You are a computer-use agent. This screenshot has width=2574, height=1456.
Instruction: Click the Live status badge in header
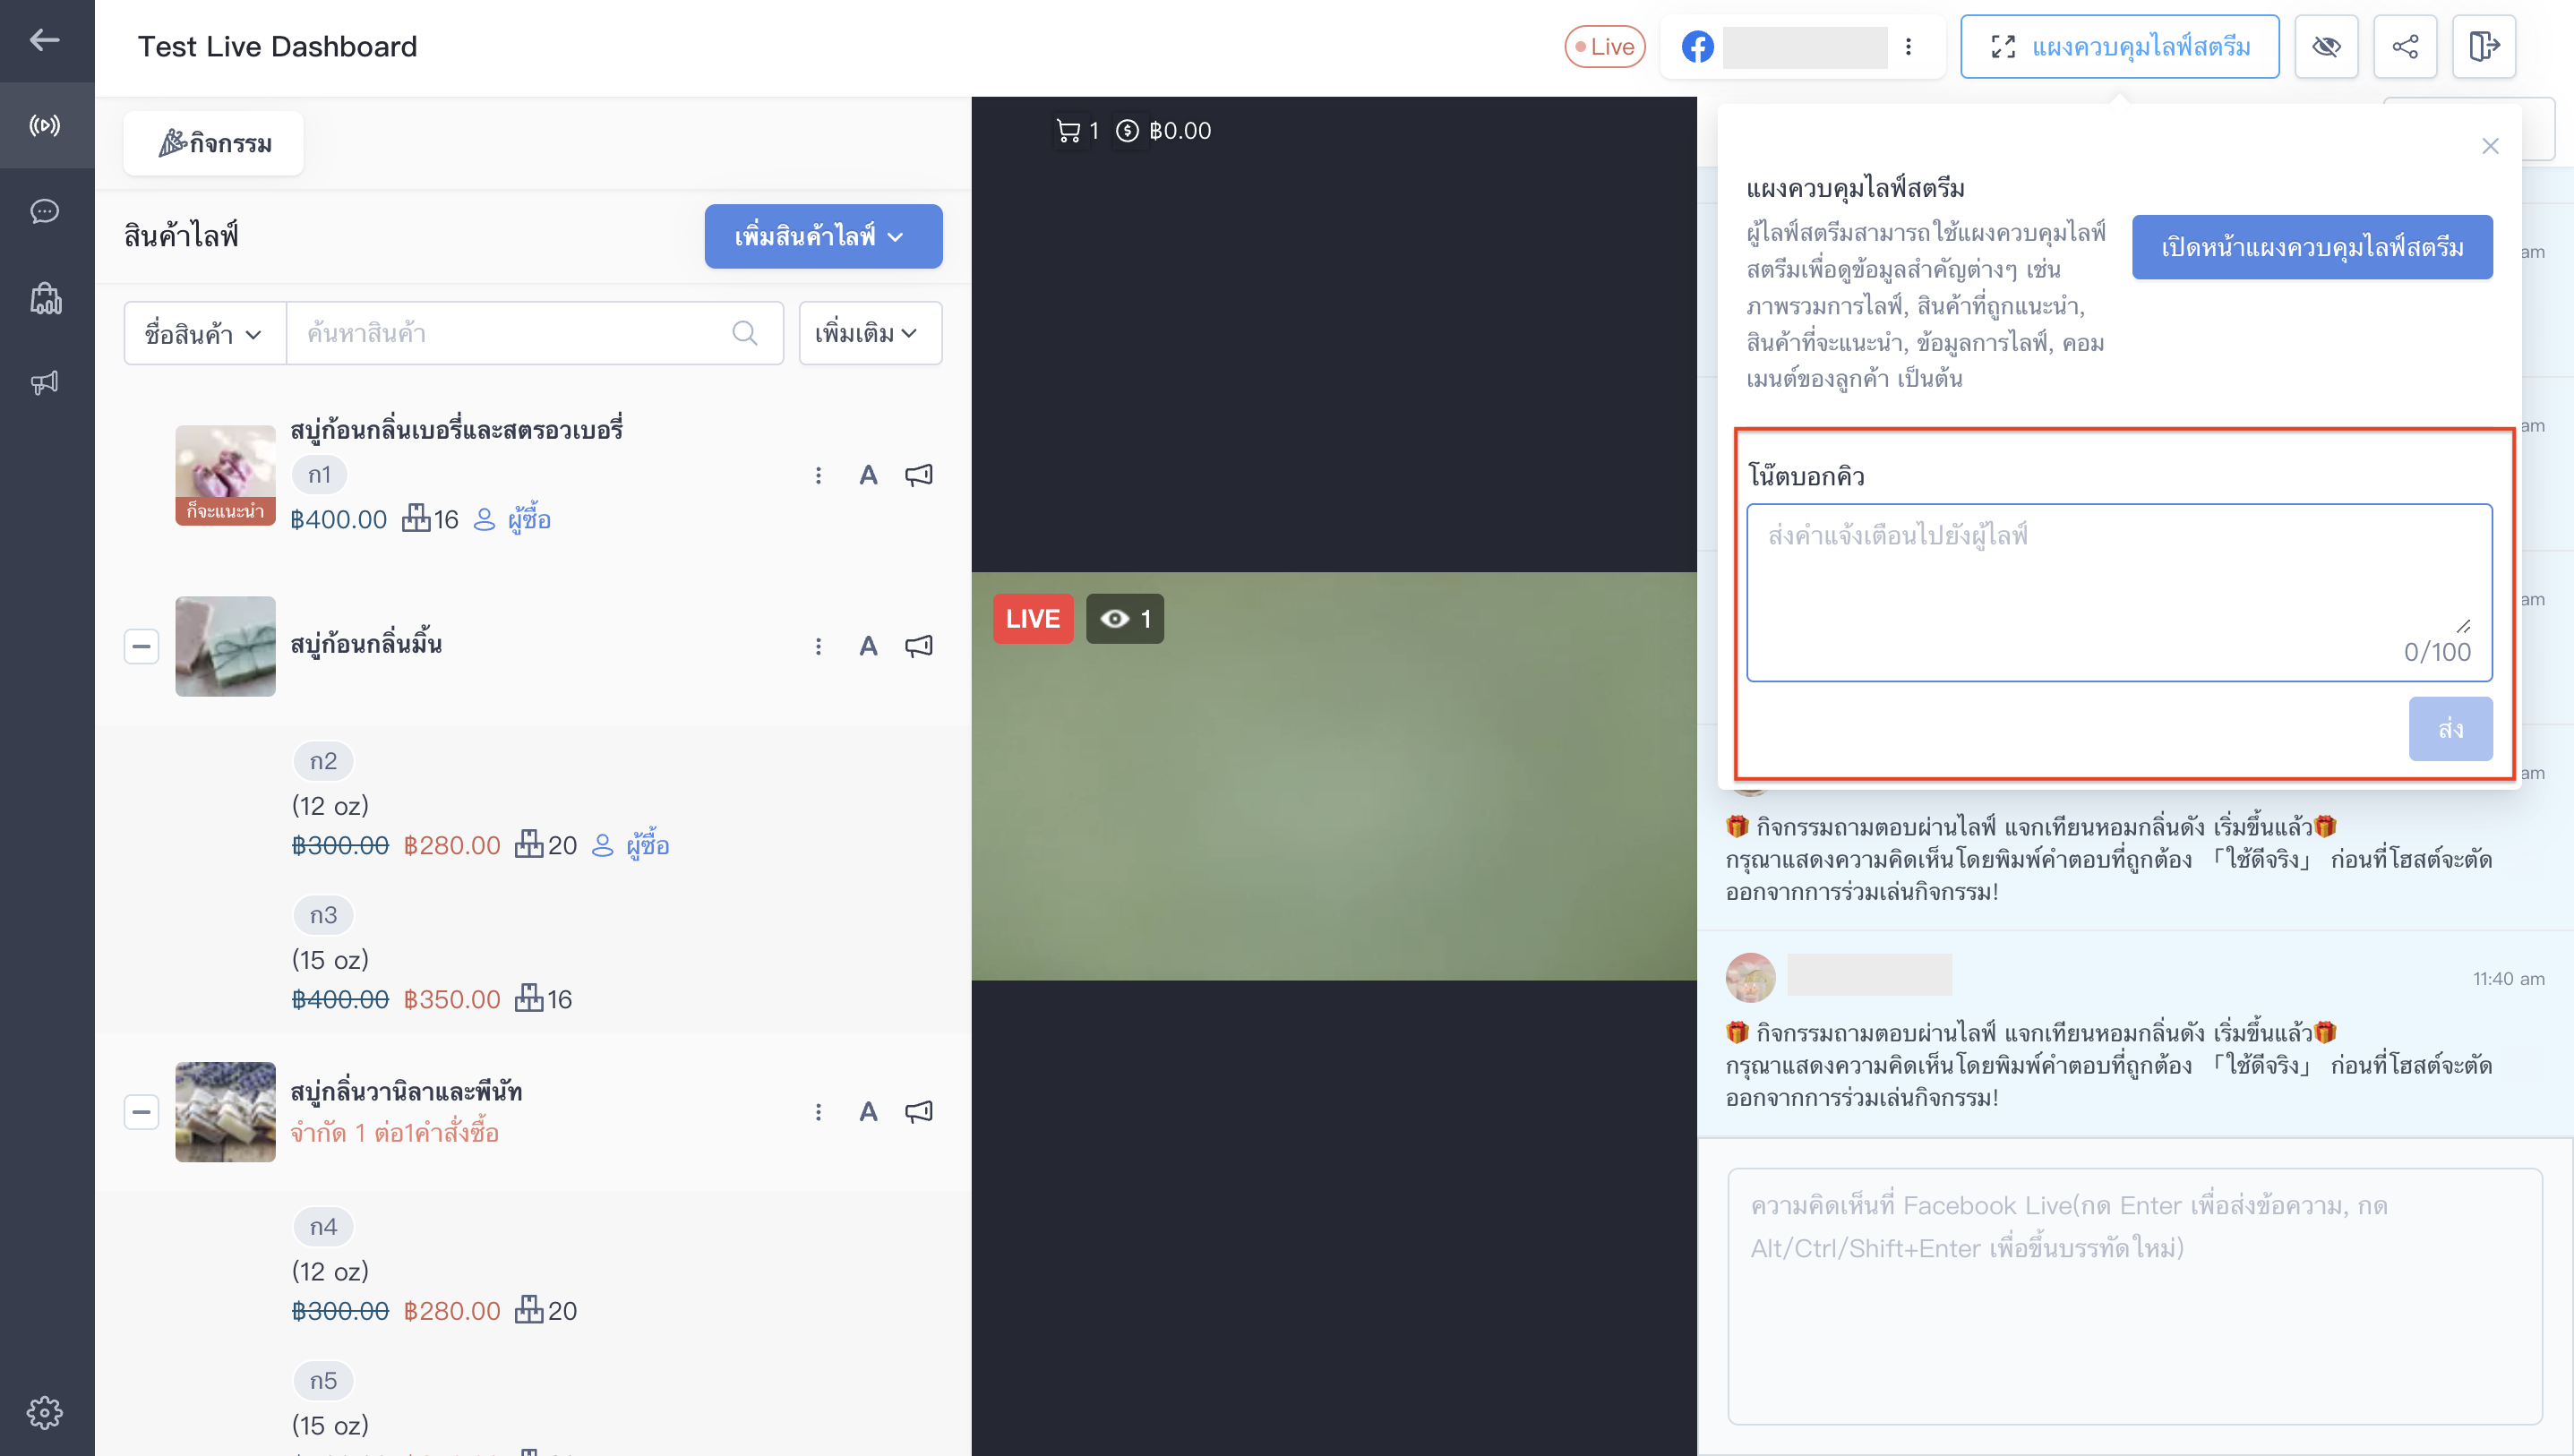tap(1604, 46)
